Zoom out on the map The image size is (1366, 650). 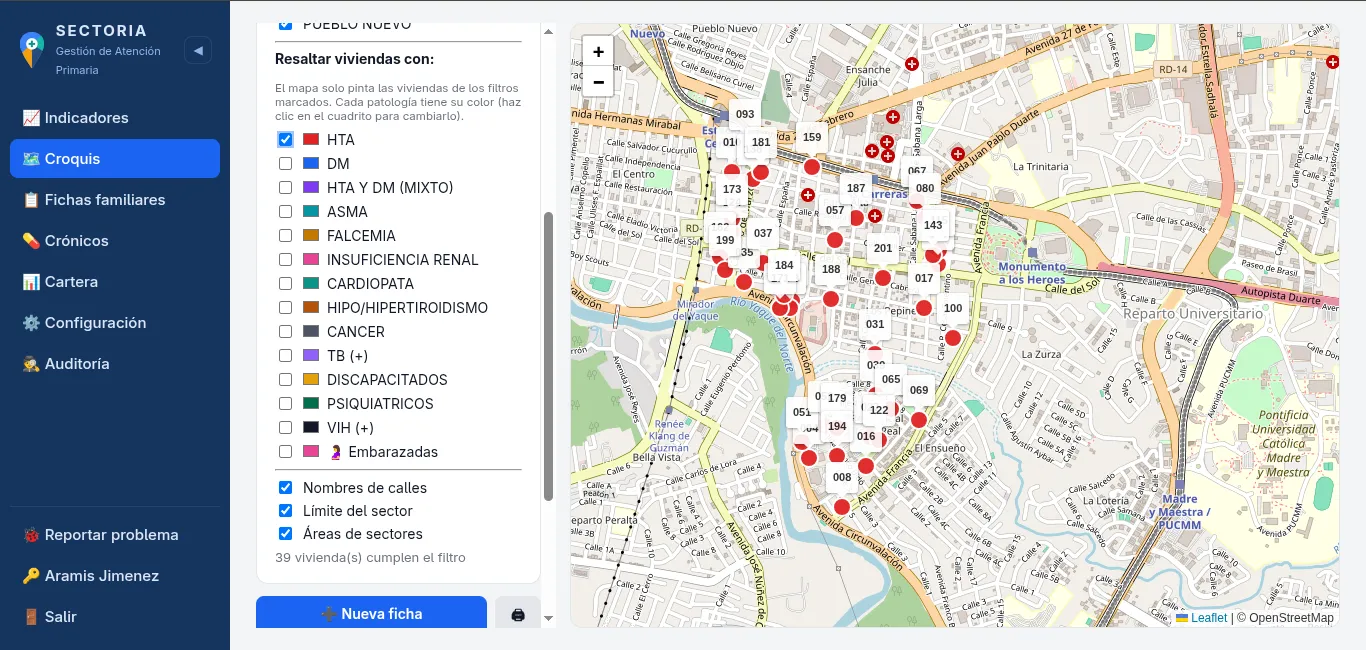tap(598, 82)
